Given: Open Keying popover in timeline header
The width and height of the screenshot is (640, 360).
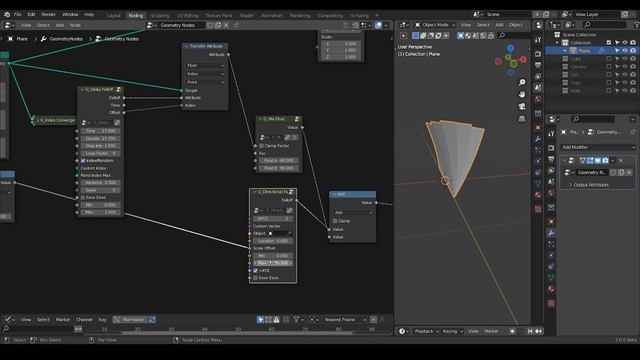Looking at the screenshot, I should point(452,331).
